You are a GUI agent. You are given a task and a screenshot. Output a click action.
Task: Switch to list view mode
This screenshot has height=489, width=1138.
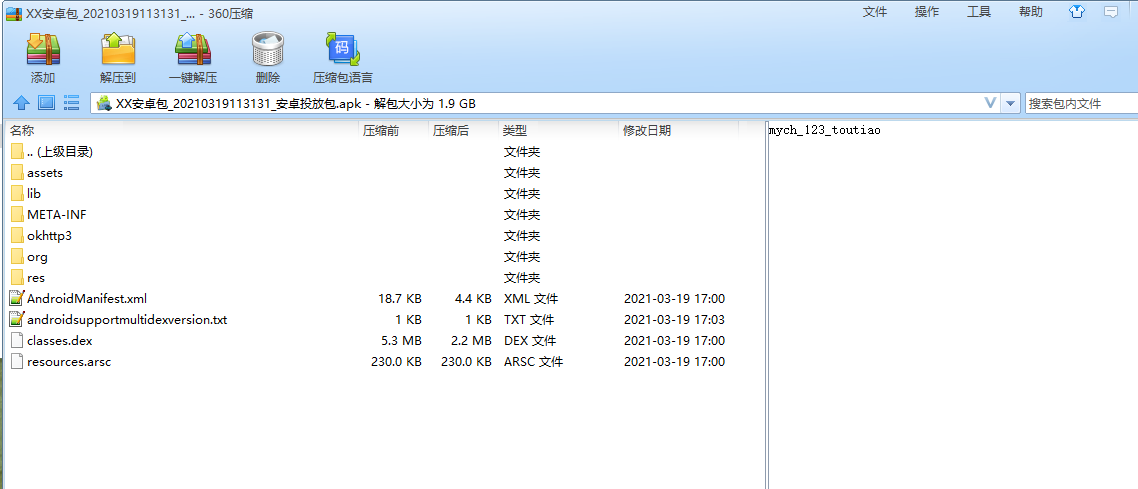pos(71,103)
